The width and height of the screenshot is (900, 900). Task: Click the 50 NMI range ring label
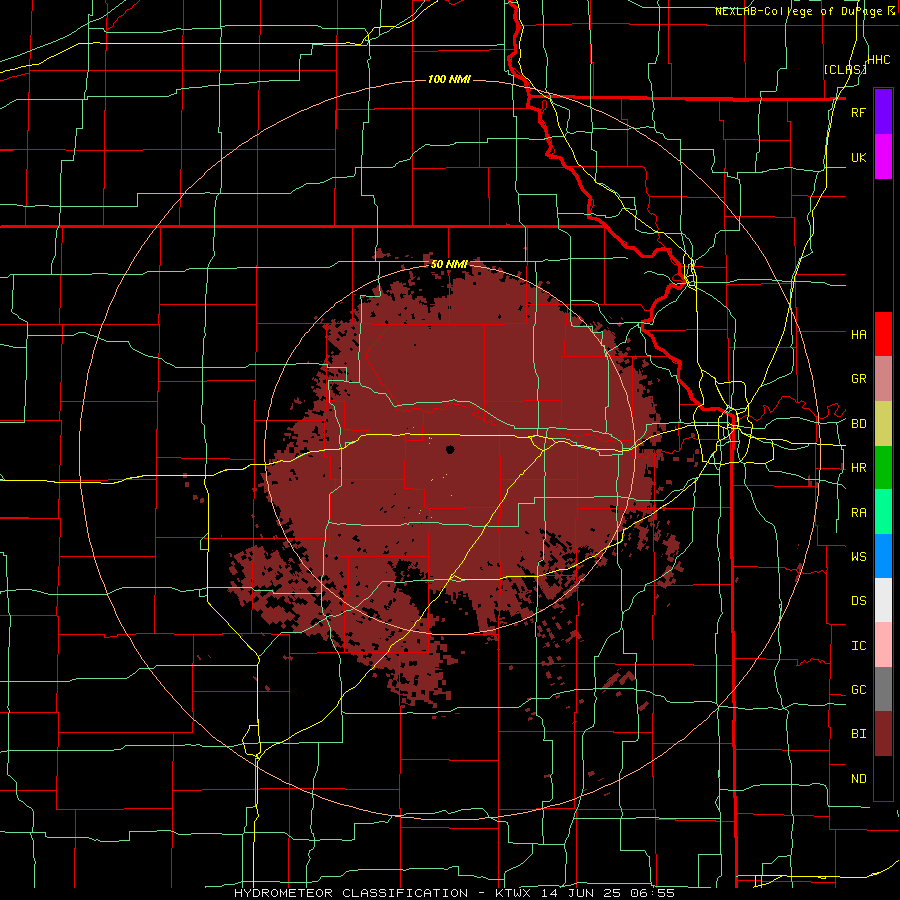coord(449,265)
